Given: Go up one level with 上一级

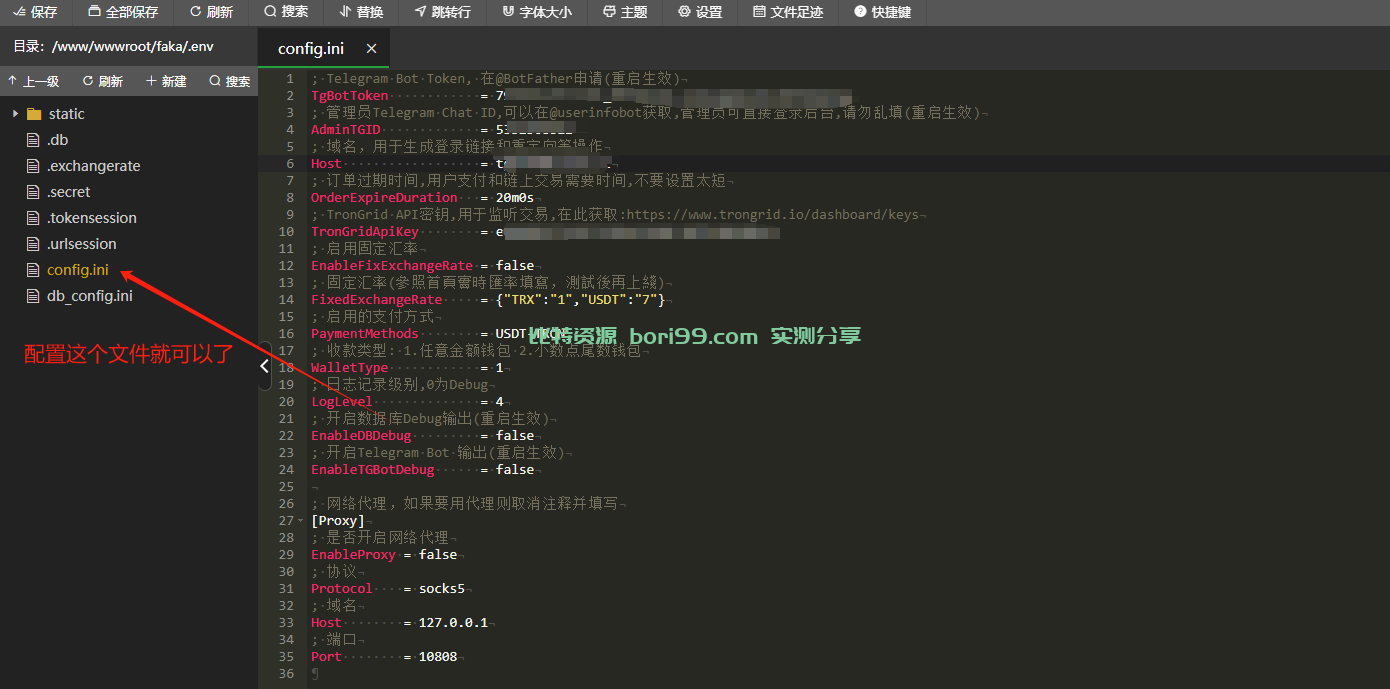Looking at the screenshot, I should click(33, 81).
